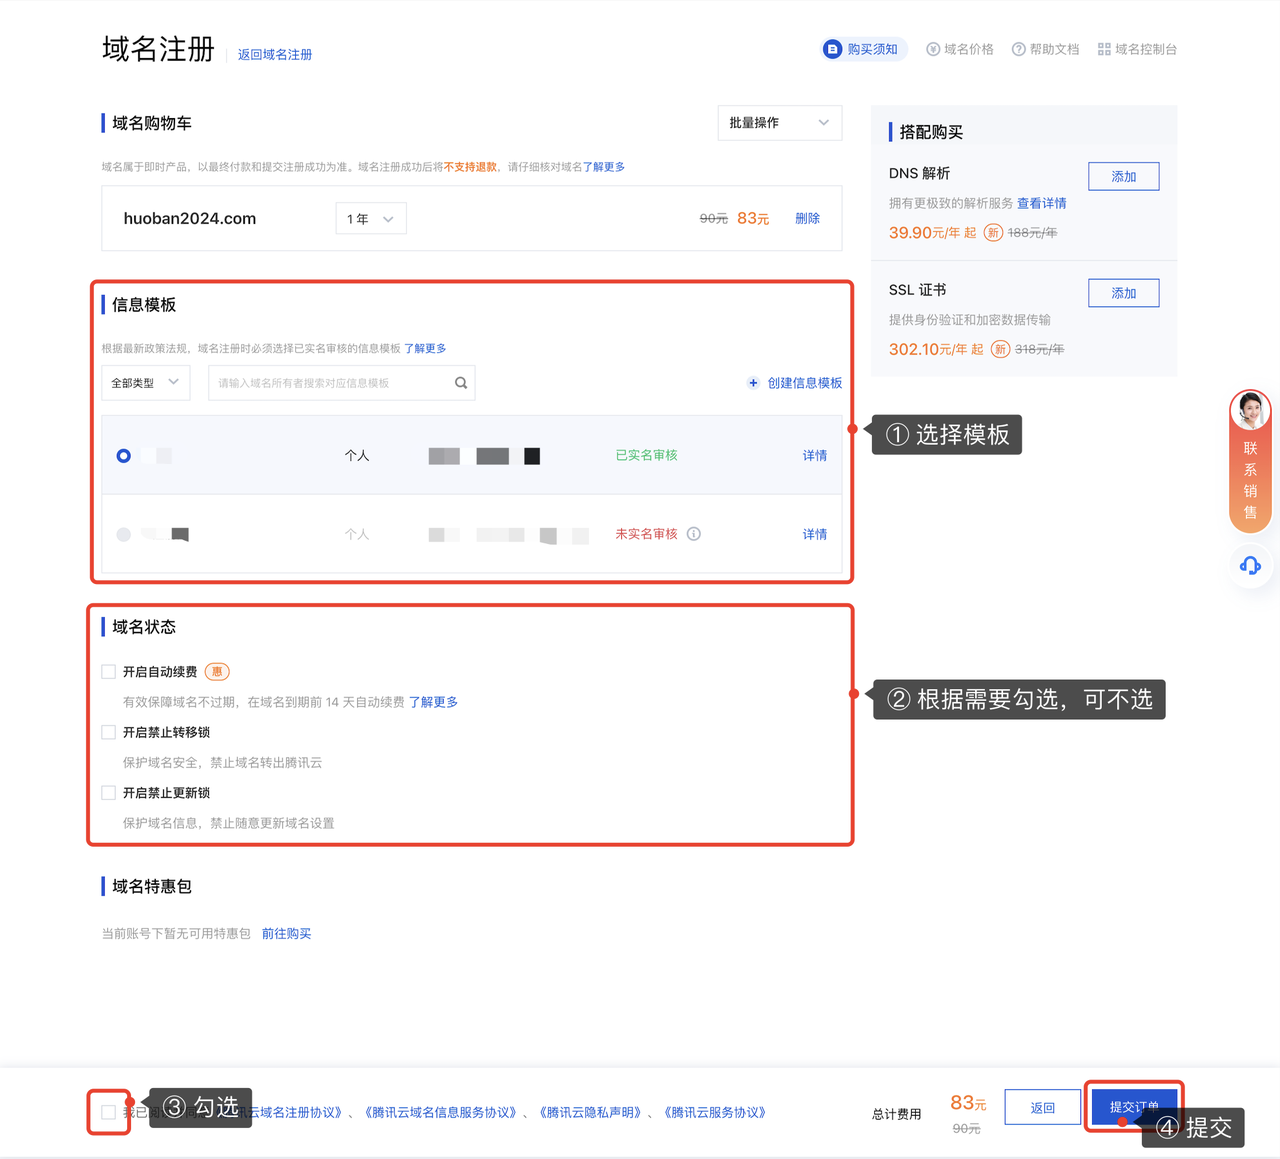The height and width of the screenshot is (1159, 1280).
Task: Click the 域名价格 pricing icon
Action: point(933,49)
